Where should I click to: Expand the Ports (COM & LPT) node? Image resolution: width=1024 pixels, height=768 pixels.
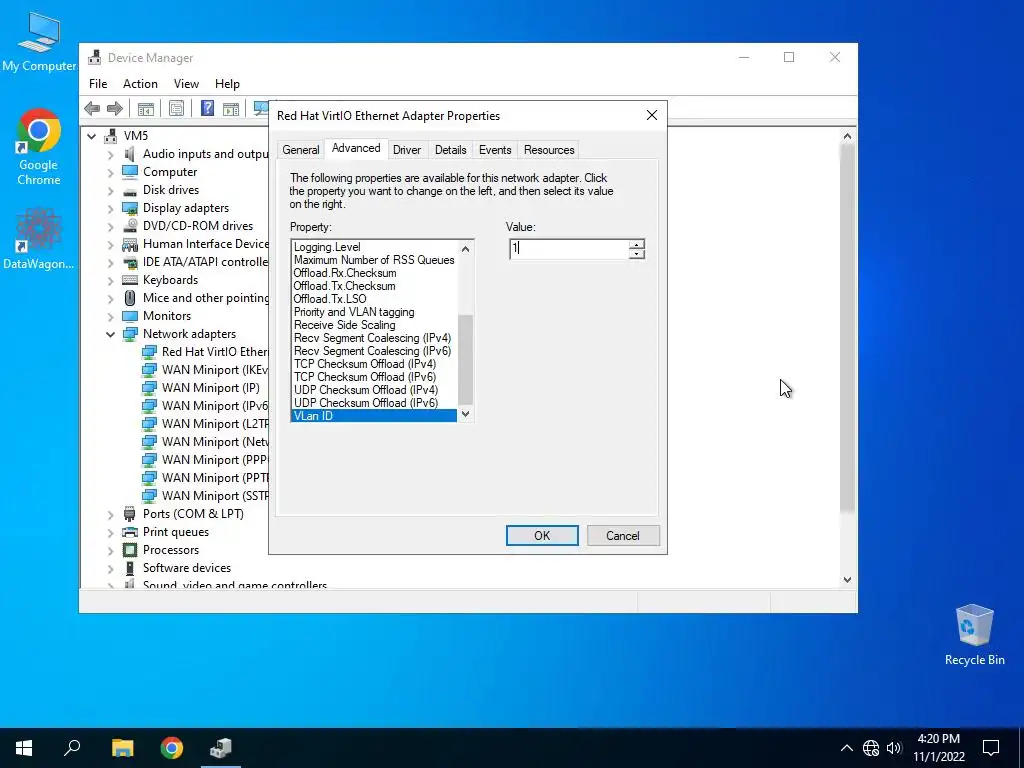coord(110,515)
